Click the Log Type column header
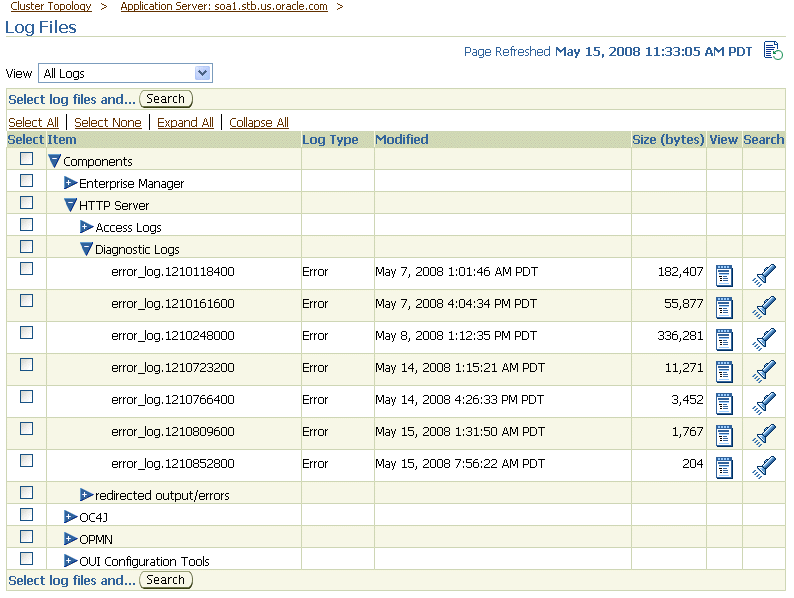The width and height of the screenshot is (794, 598). pyautogui.click(x=330, y=139)
